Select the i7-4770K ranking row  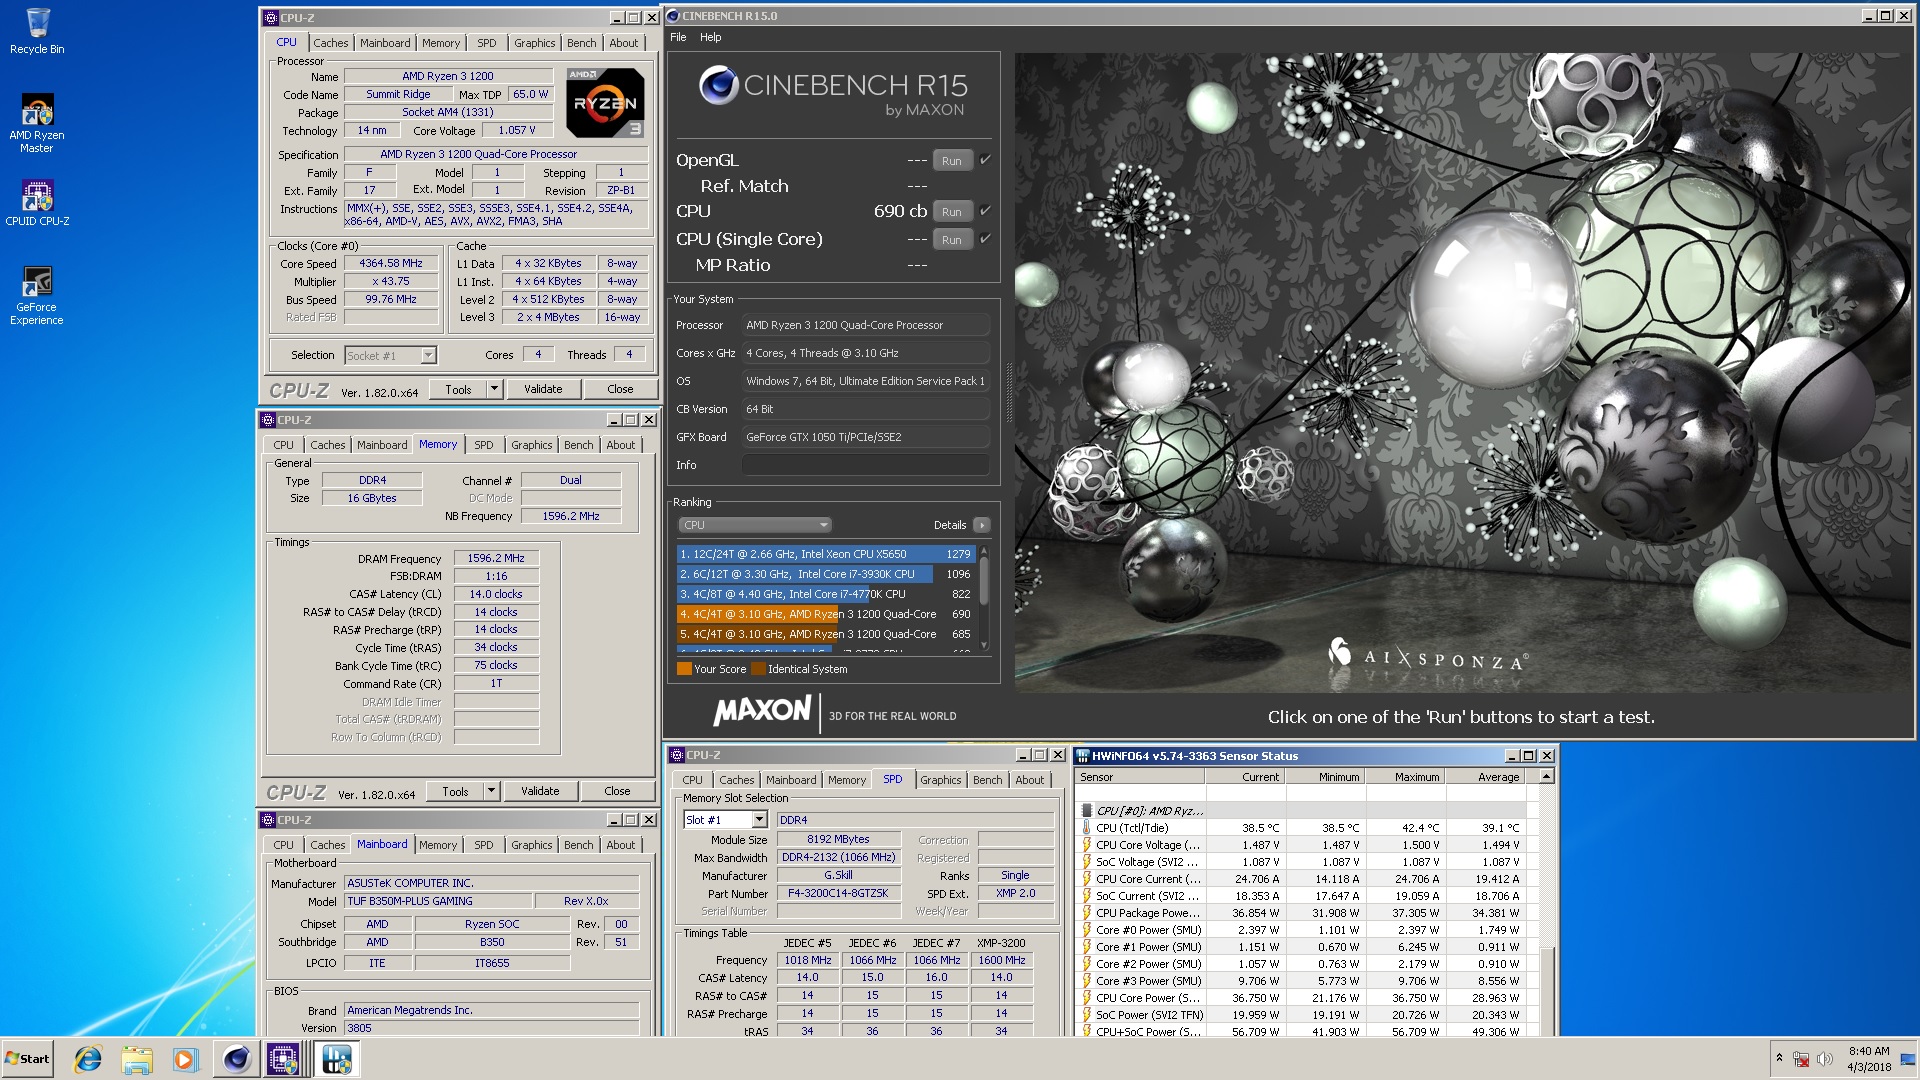(826, 594)
